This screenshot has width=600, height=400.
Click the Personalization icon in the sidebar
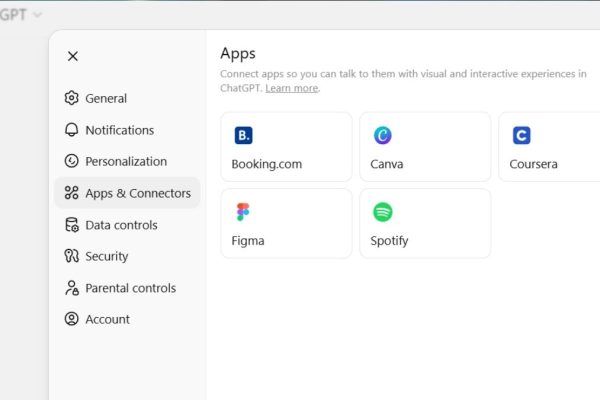[71, 161]
